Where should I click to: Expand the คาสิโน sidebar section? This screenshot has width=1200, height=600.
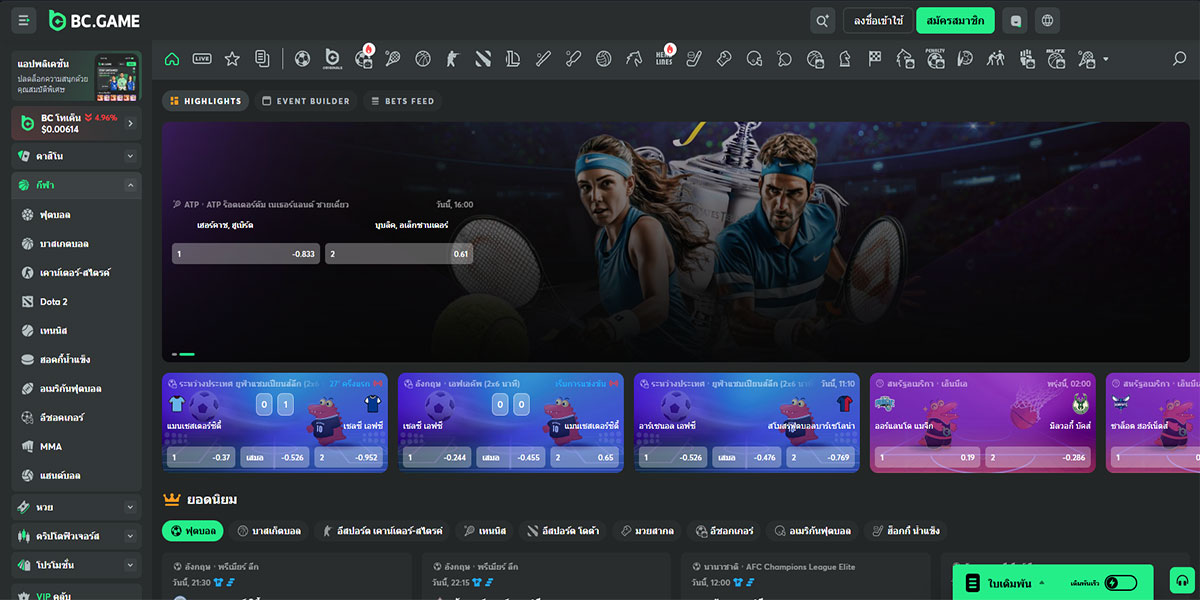(x=130, y=156)
